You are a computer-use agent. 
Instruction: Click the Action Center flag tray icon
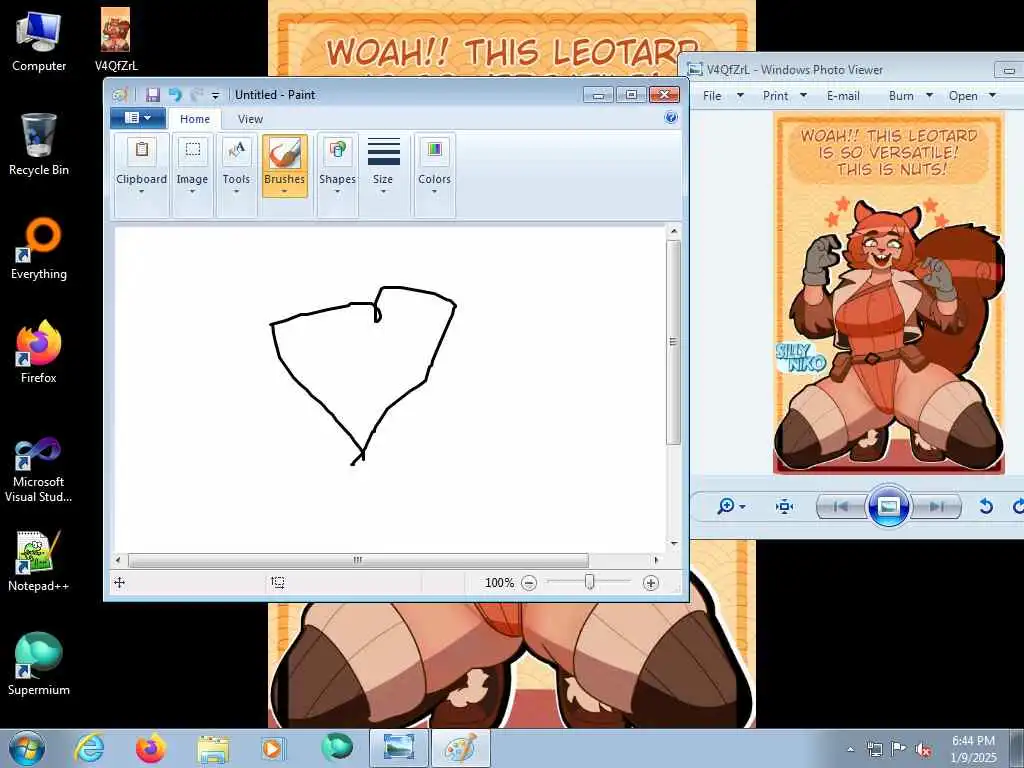[899, 749]
